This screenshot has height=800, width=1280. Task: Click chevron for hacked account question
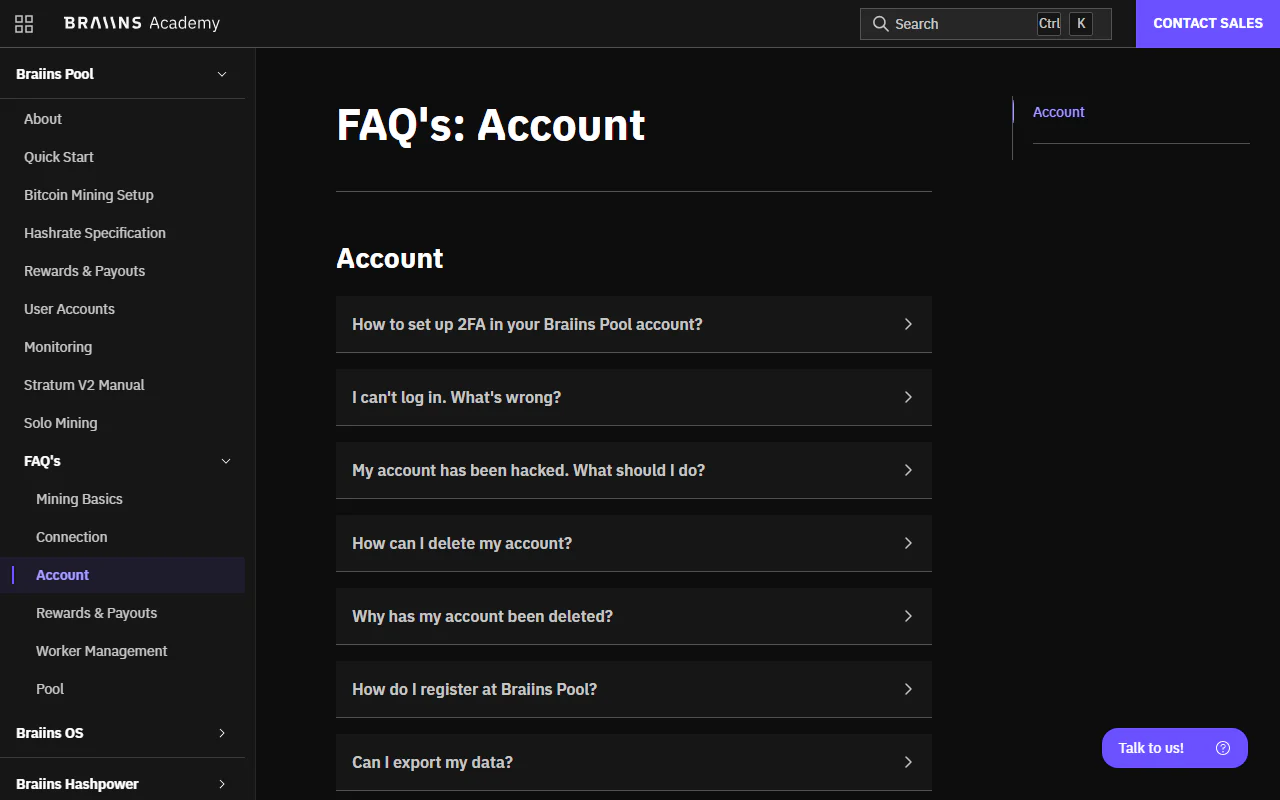(908, 470)
